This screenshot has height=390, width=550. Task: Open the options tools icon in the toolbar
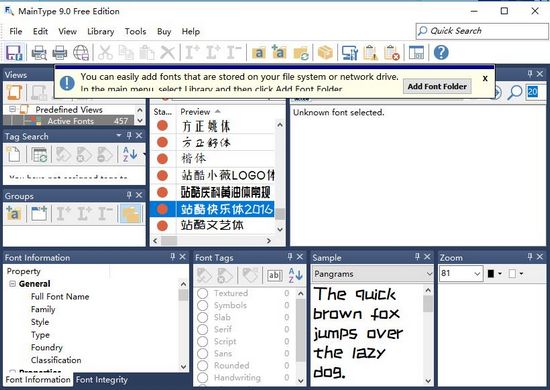coord(350,53)
